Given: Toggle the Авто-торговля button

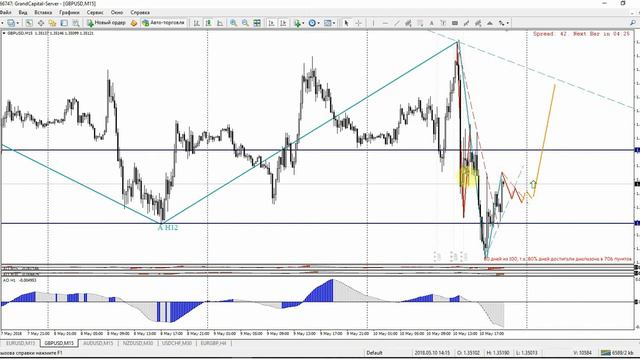Looking at the screenshot, I should pos(163,23).
